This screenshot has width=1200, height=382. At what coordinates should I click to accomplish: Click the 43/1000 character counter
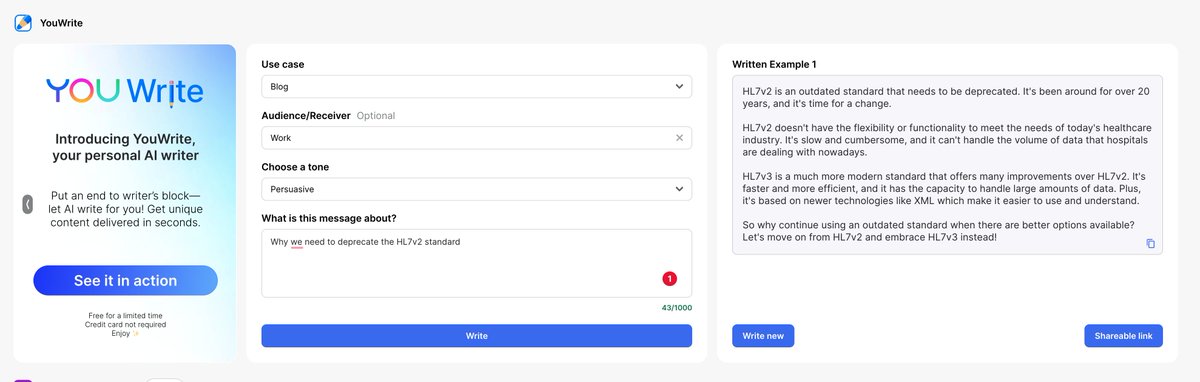click(676, 308)
